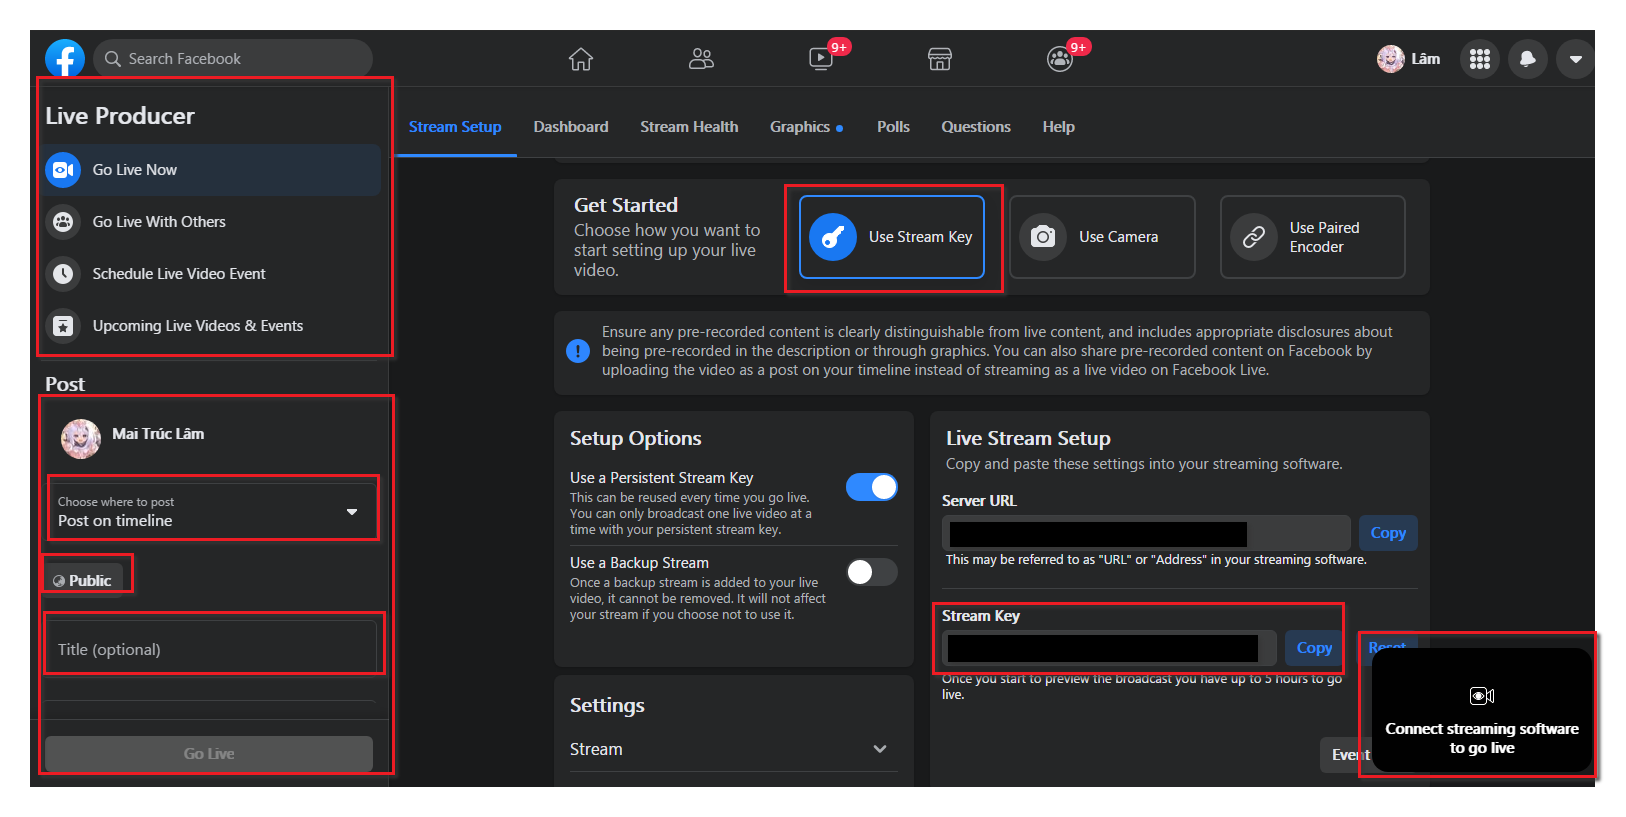
Task: Open the Choose where to post dropdown
Action: click(x=212, y=511)
